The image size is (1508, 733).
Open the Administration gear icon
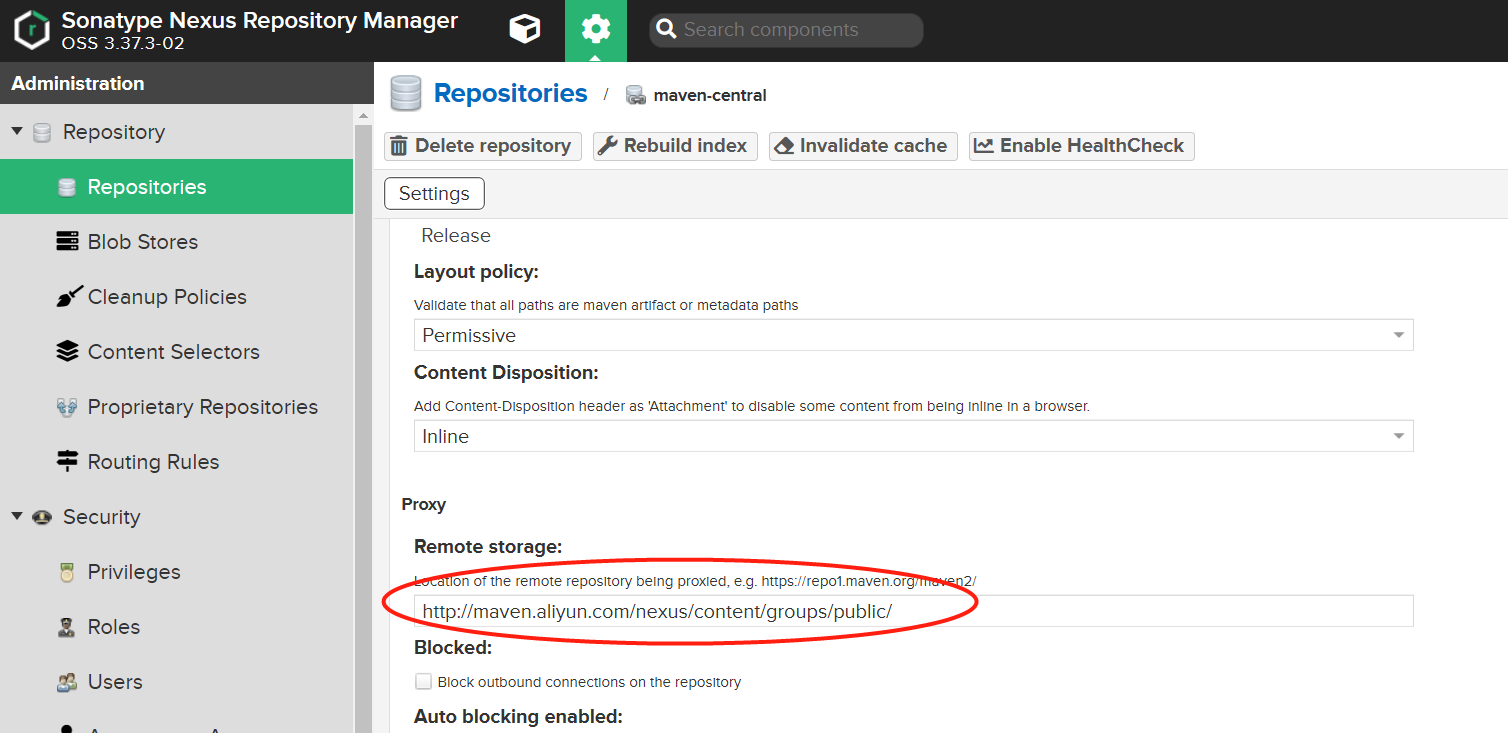coord(596,30)
